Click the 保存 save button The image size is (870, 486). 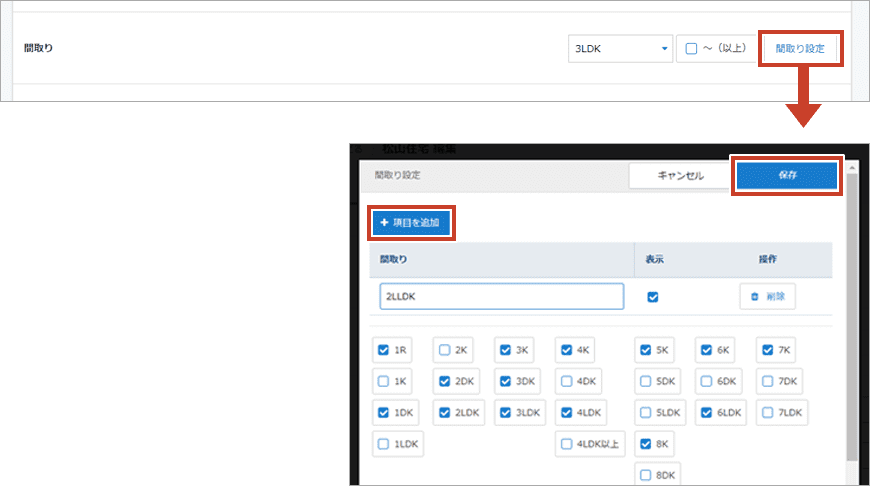[787, 175]
